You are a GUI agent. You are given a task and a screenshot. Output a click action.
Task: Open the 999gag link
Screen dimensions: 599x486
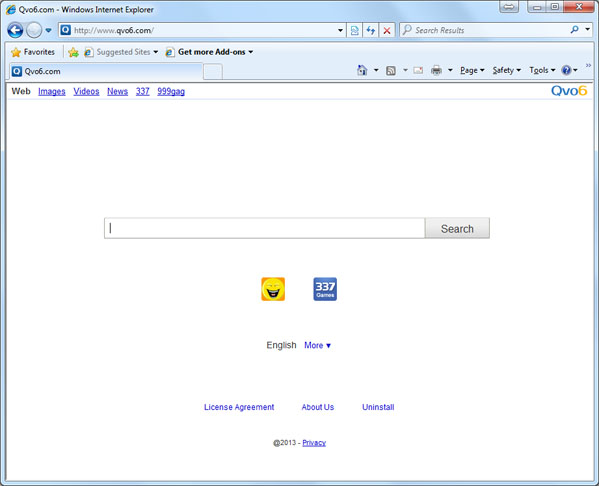171,92
